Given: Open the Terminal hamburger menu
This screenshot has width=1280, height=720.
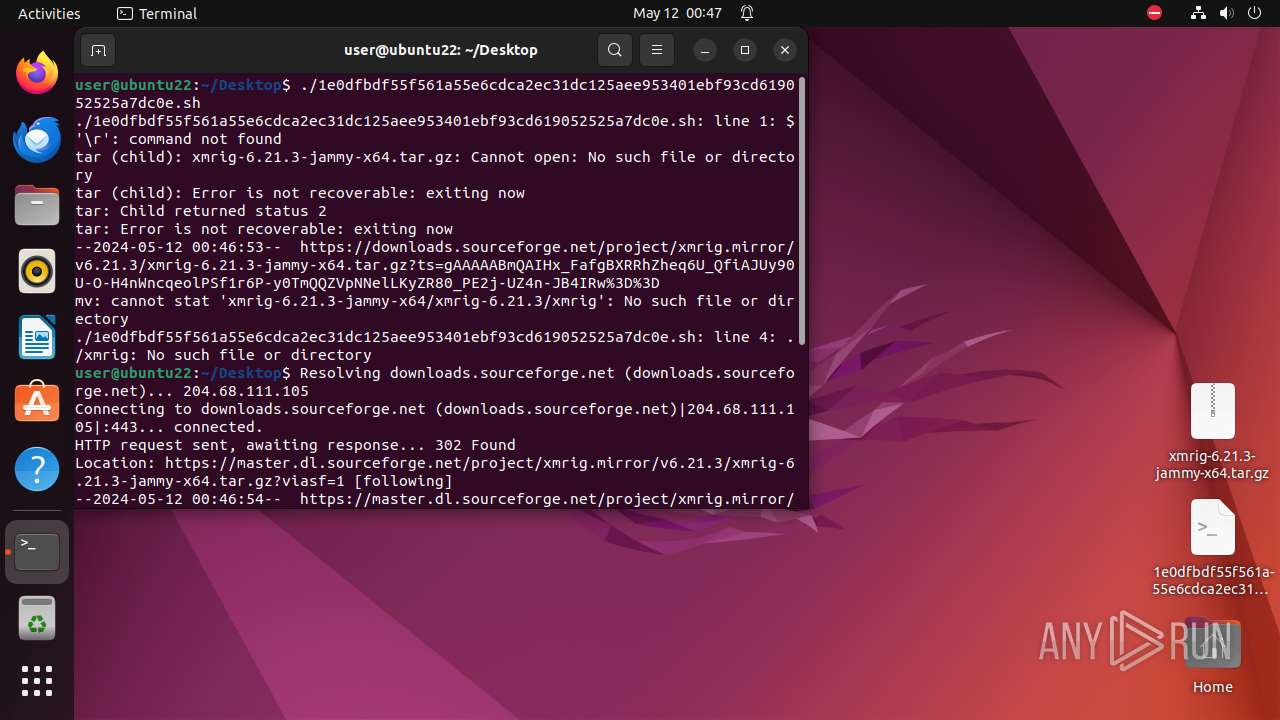Looking at the screenshot, I should [656, 50].
